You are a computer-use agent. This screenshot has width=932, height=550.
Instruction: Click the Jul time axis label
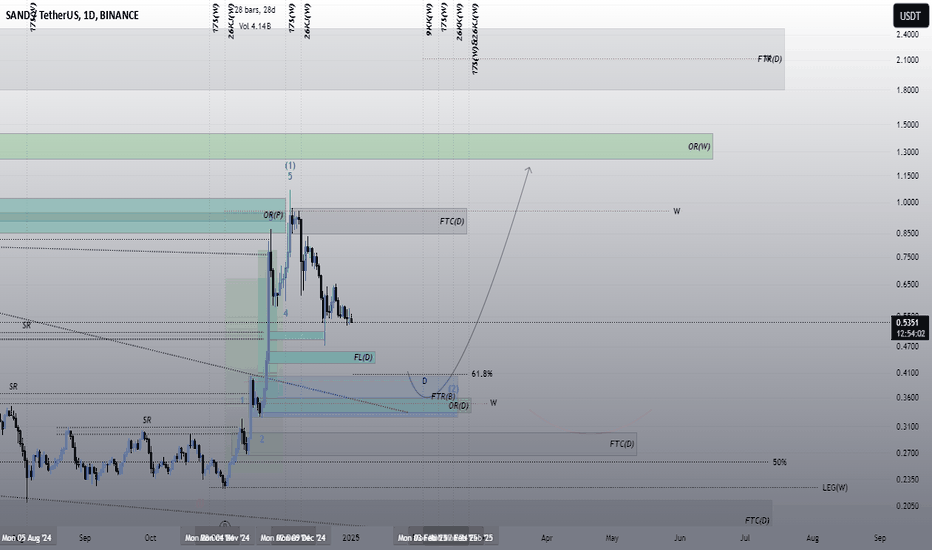coord(745,538)
